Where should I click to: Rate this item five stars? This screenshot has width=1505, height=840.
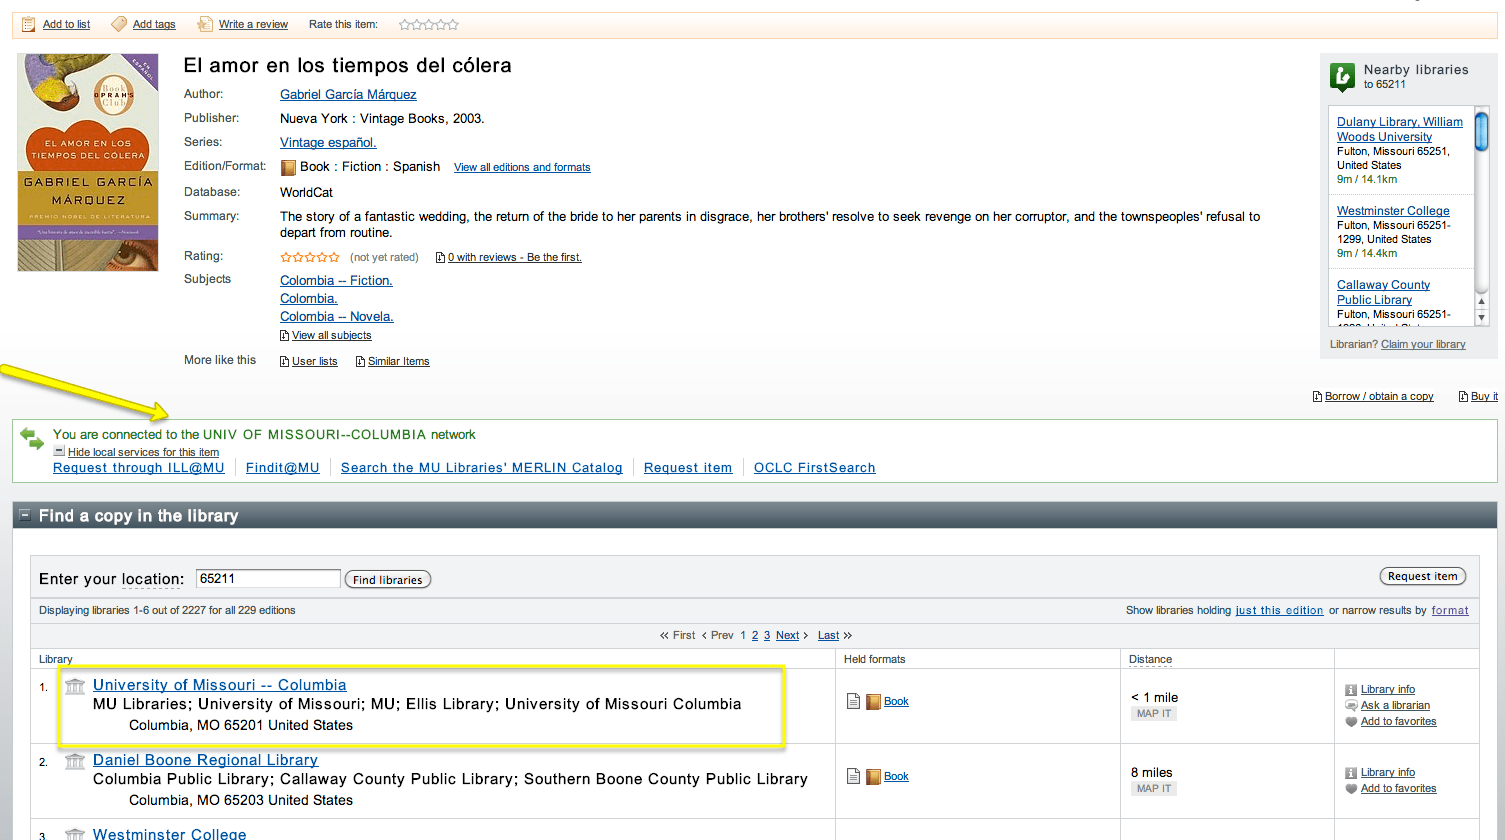click(453, 24)
